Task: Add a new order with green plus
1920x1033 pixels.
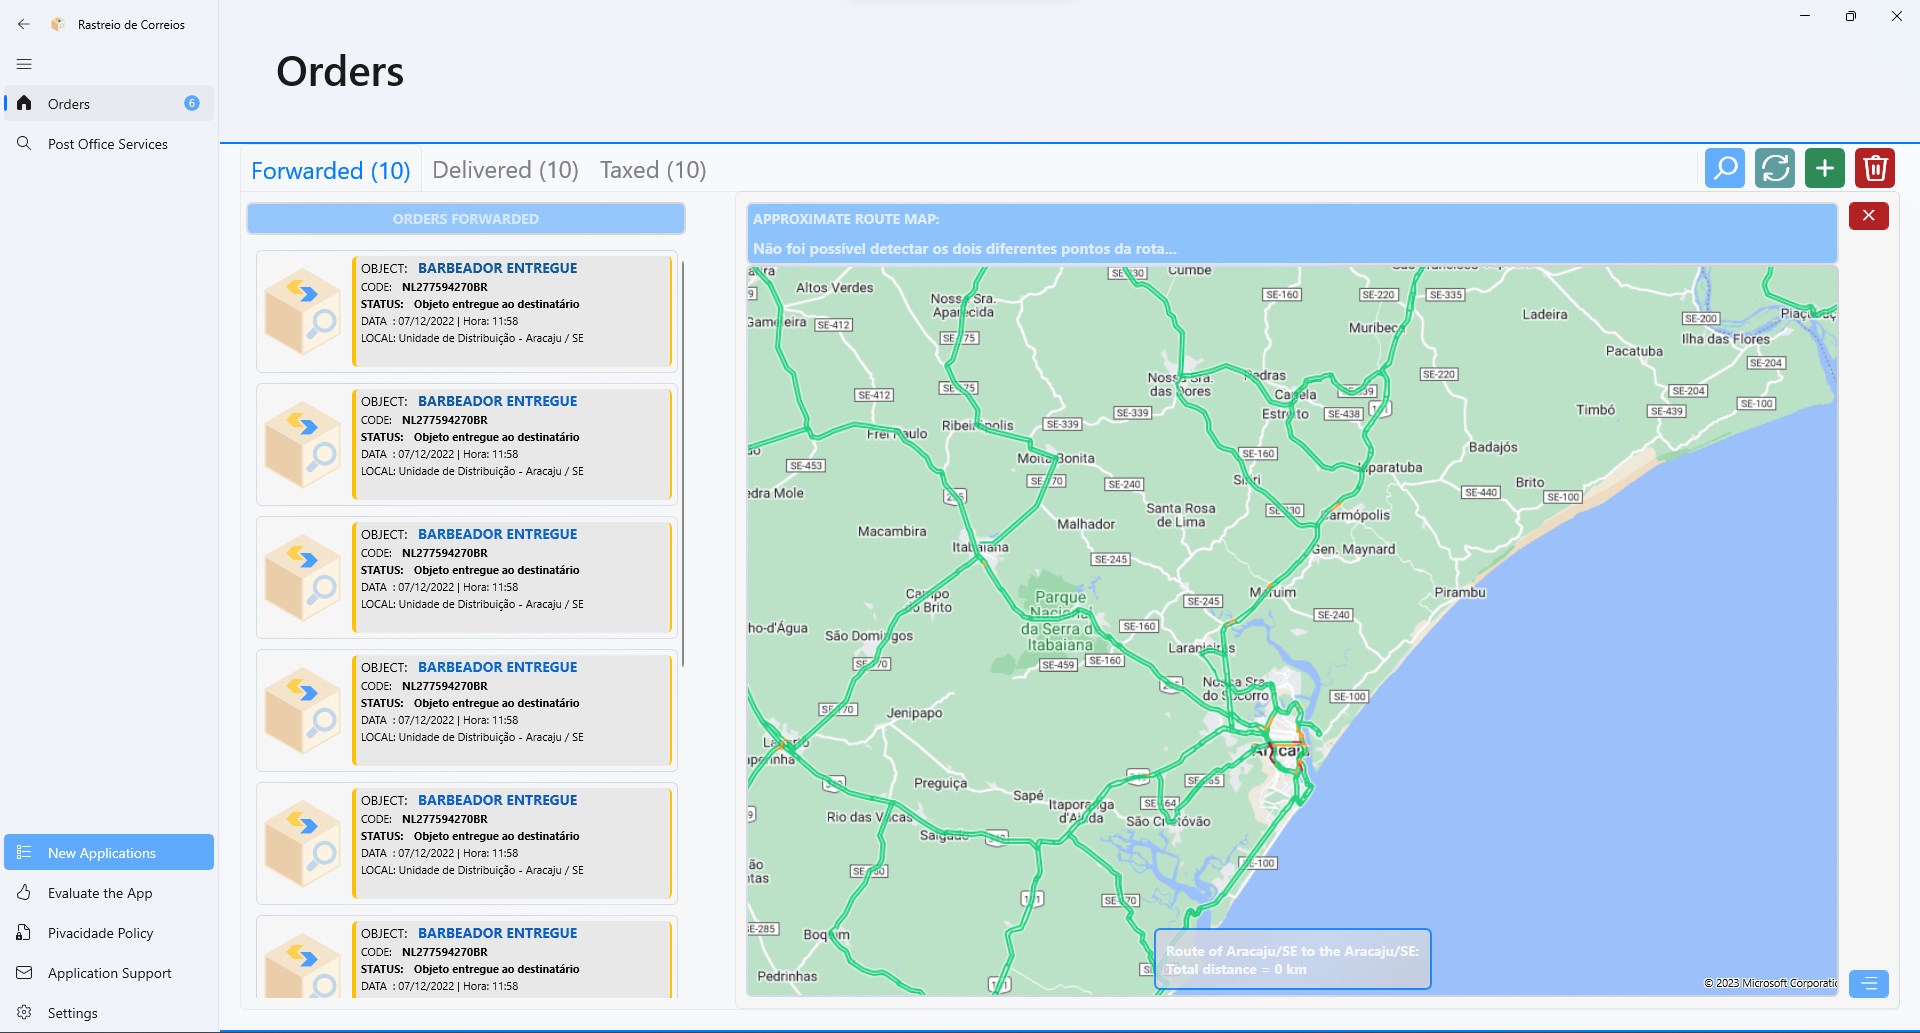Action: click(1824, 168)
